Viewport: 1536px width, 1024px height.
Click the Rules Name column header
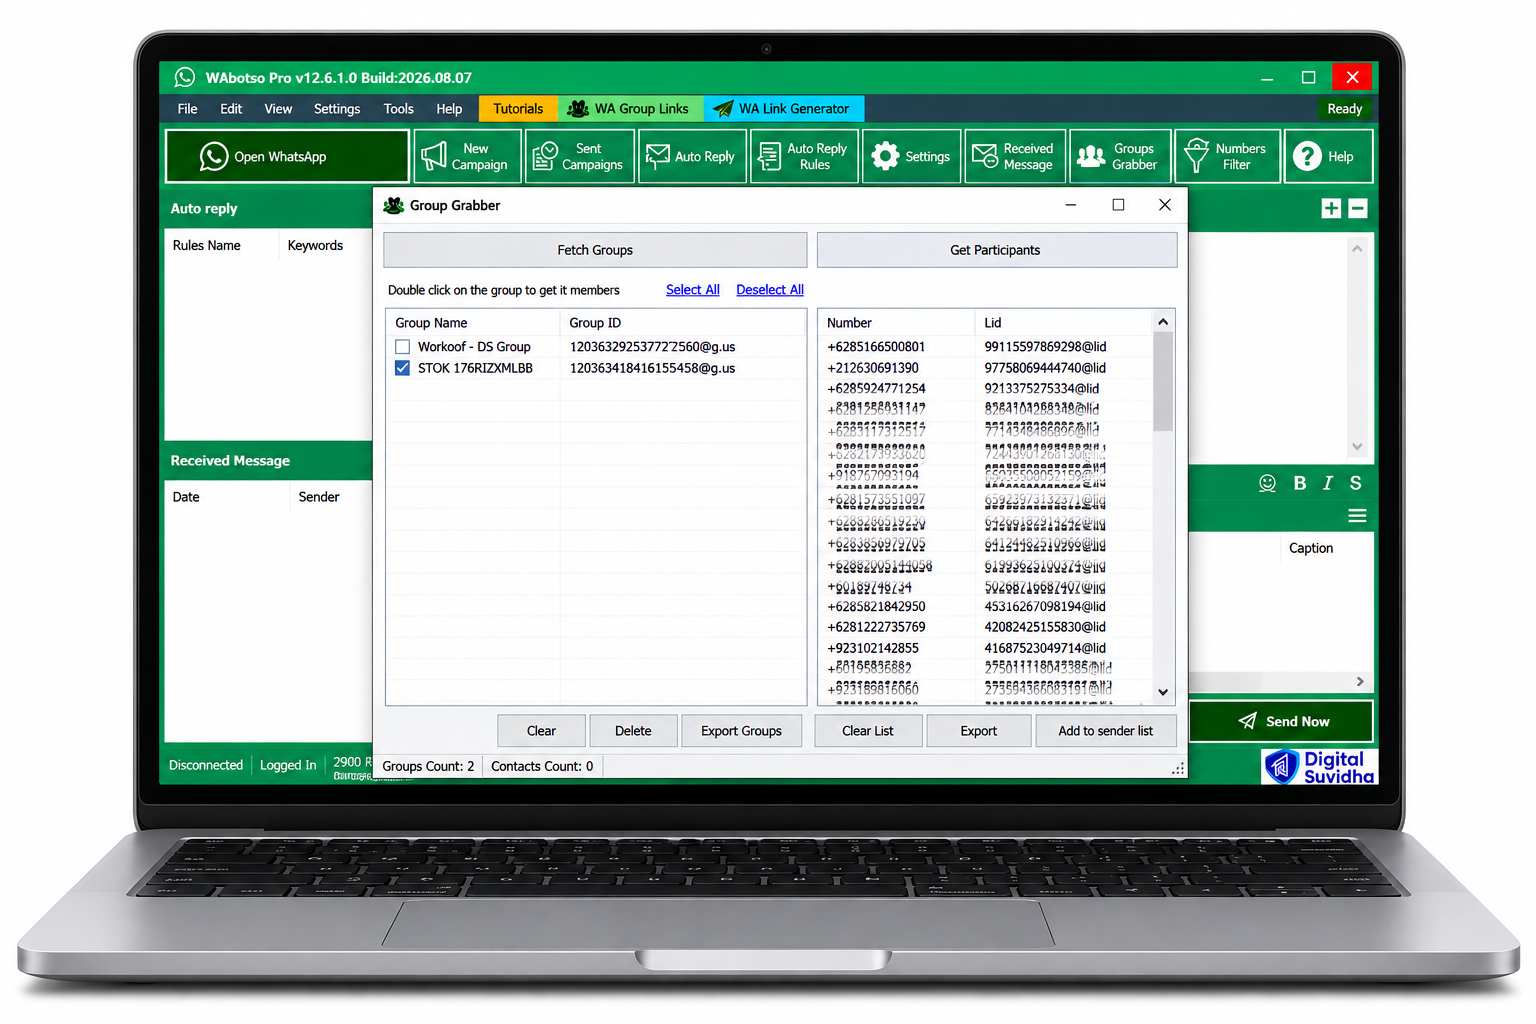click(x=207, y=245)
